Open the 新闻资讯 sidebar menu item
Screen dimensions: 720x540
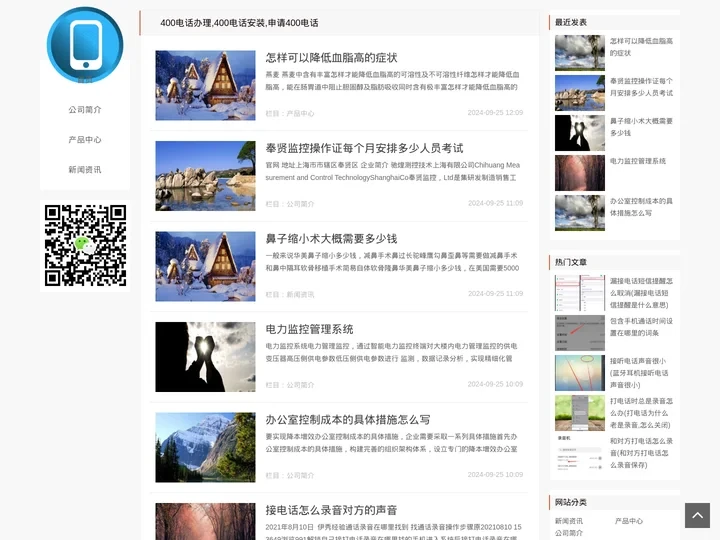click(85, 169)
